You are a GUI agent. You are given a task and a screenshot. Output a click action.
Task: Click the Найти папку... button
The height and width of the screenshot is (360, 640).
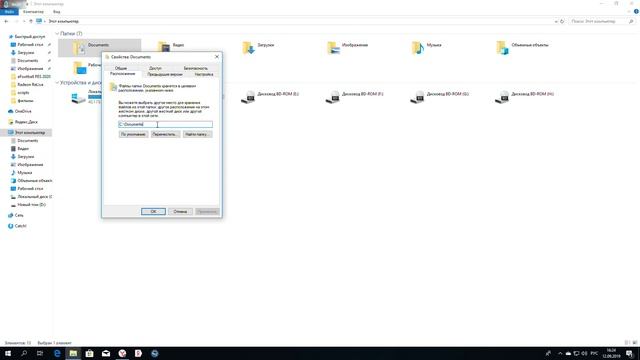(x=198, y=134)
